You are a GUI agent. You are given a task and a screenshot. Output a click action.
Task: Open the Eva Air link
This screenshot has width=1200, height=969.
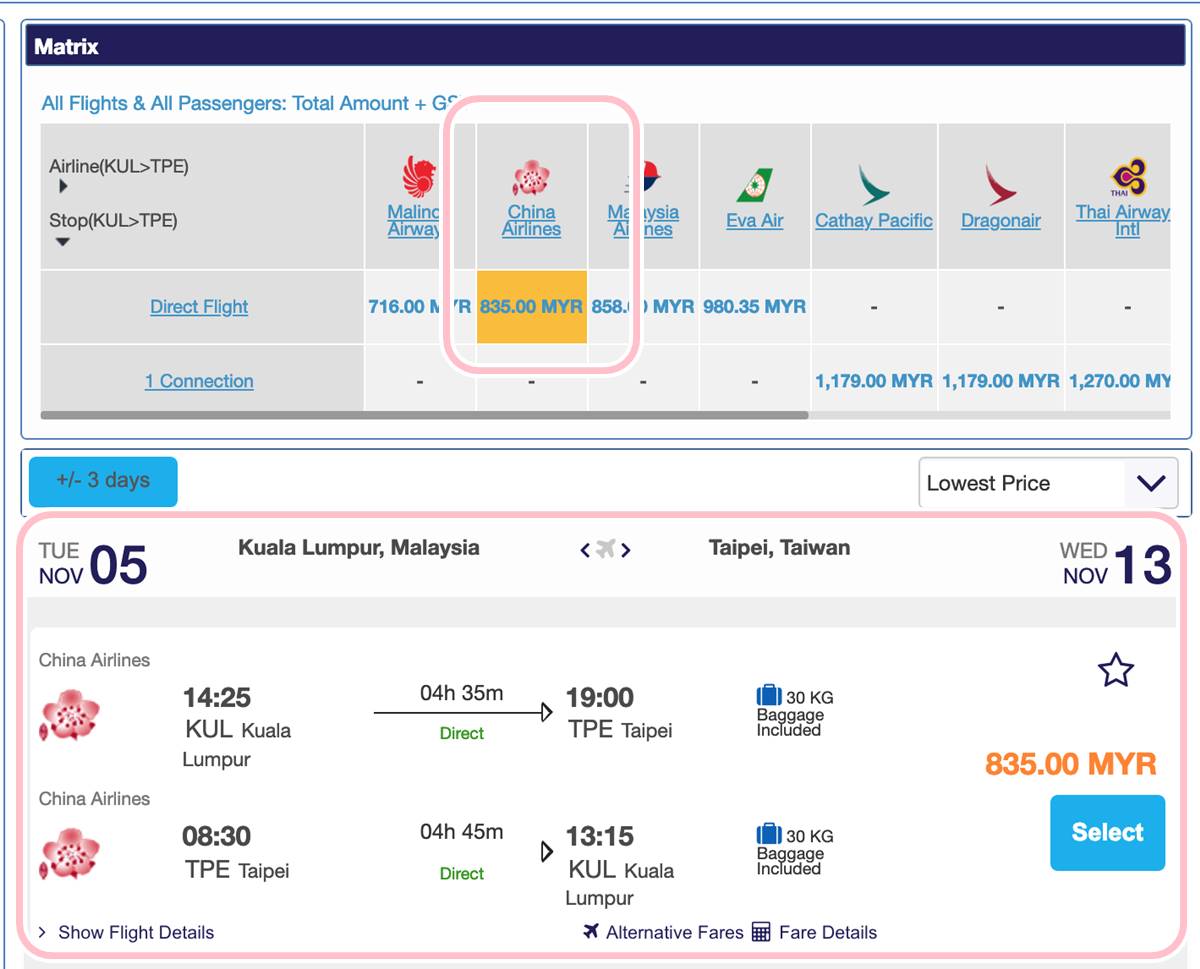click(x=755, y=220)
